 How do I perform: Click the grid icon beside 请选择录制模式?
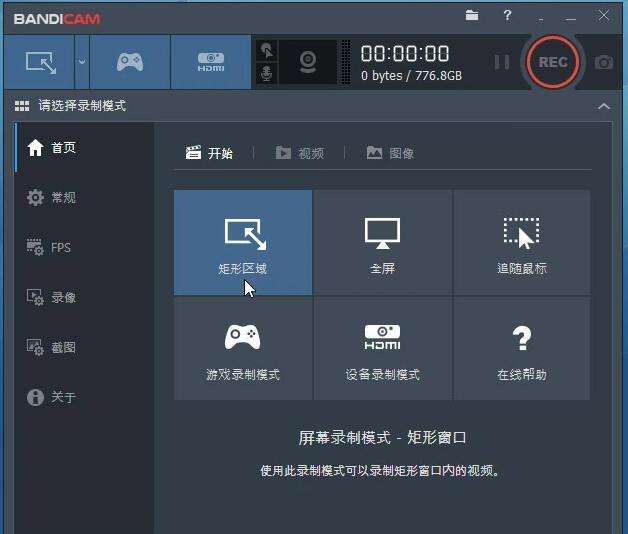pos(22,106)
